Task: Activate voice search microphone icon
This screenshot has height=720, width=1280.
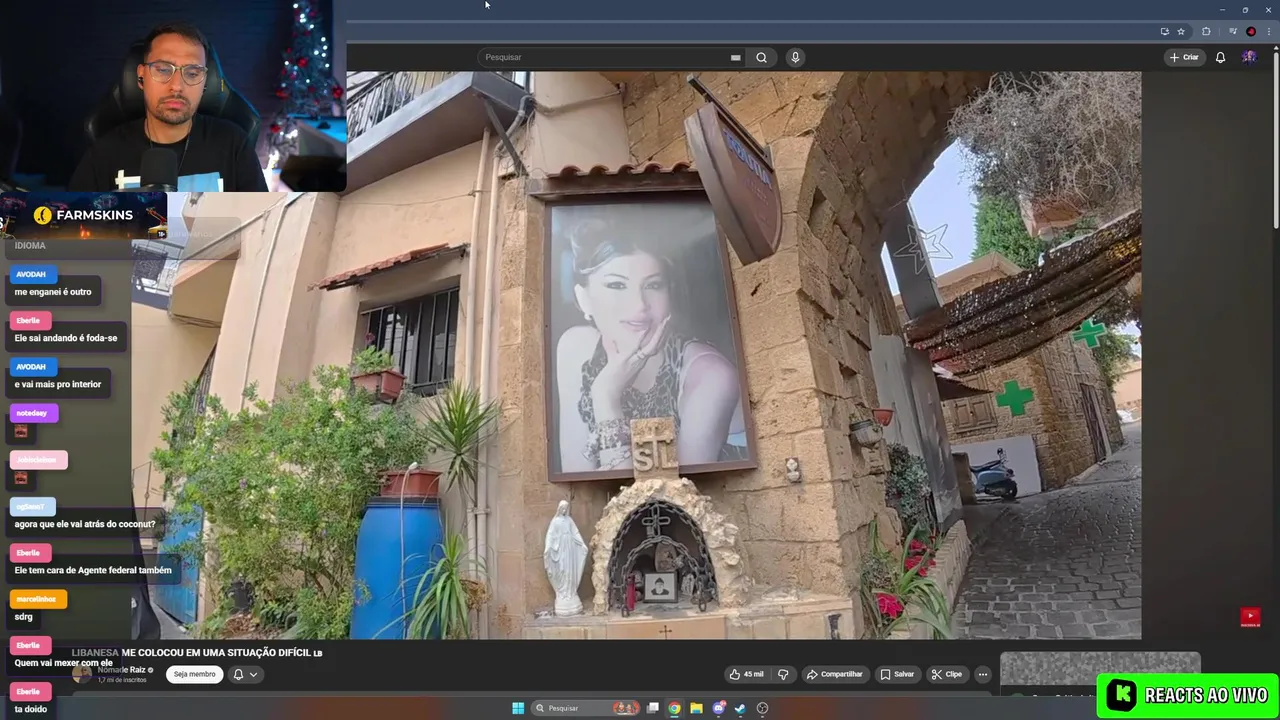Action: tap(795, 57)
